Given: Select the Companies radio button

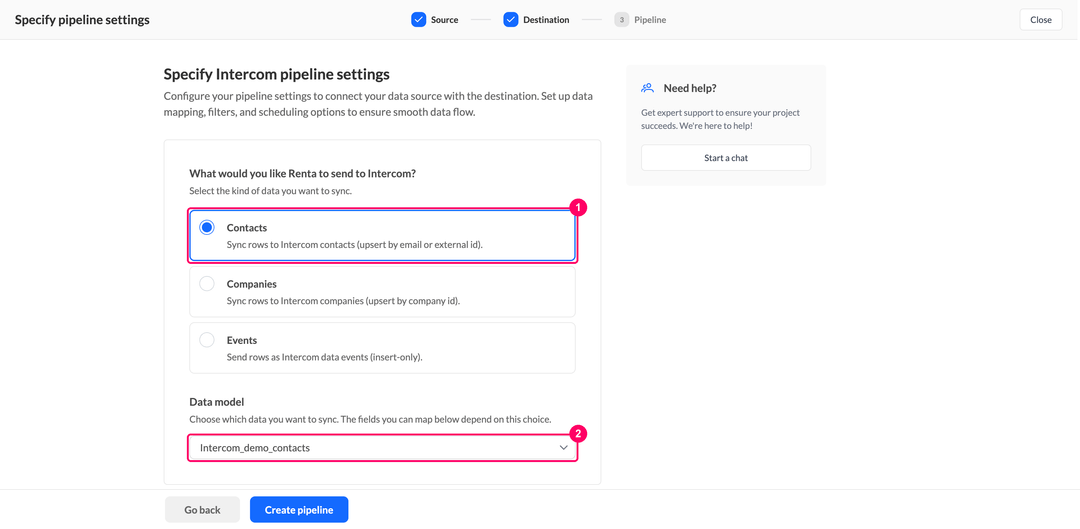Looking at the screenshot, I should (x=207, y=283).
